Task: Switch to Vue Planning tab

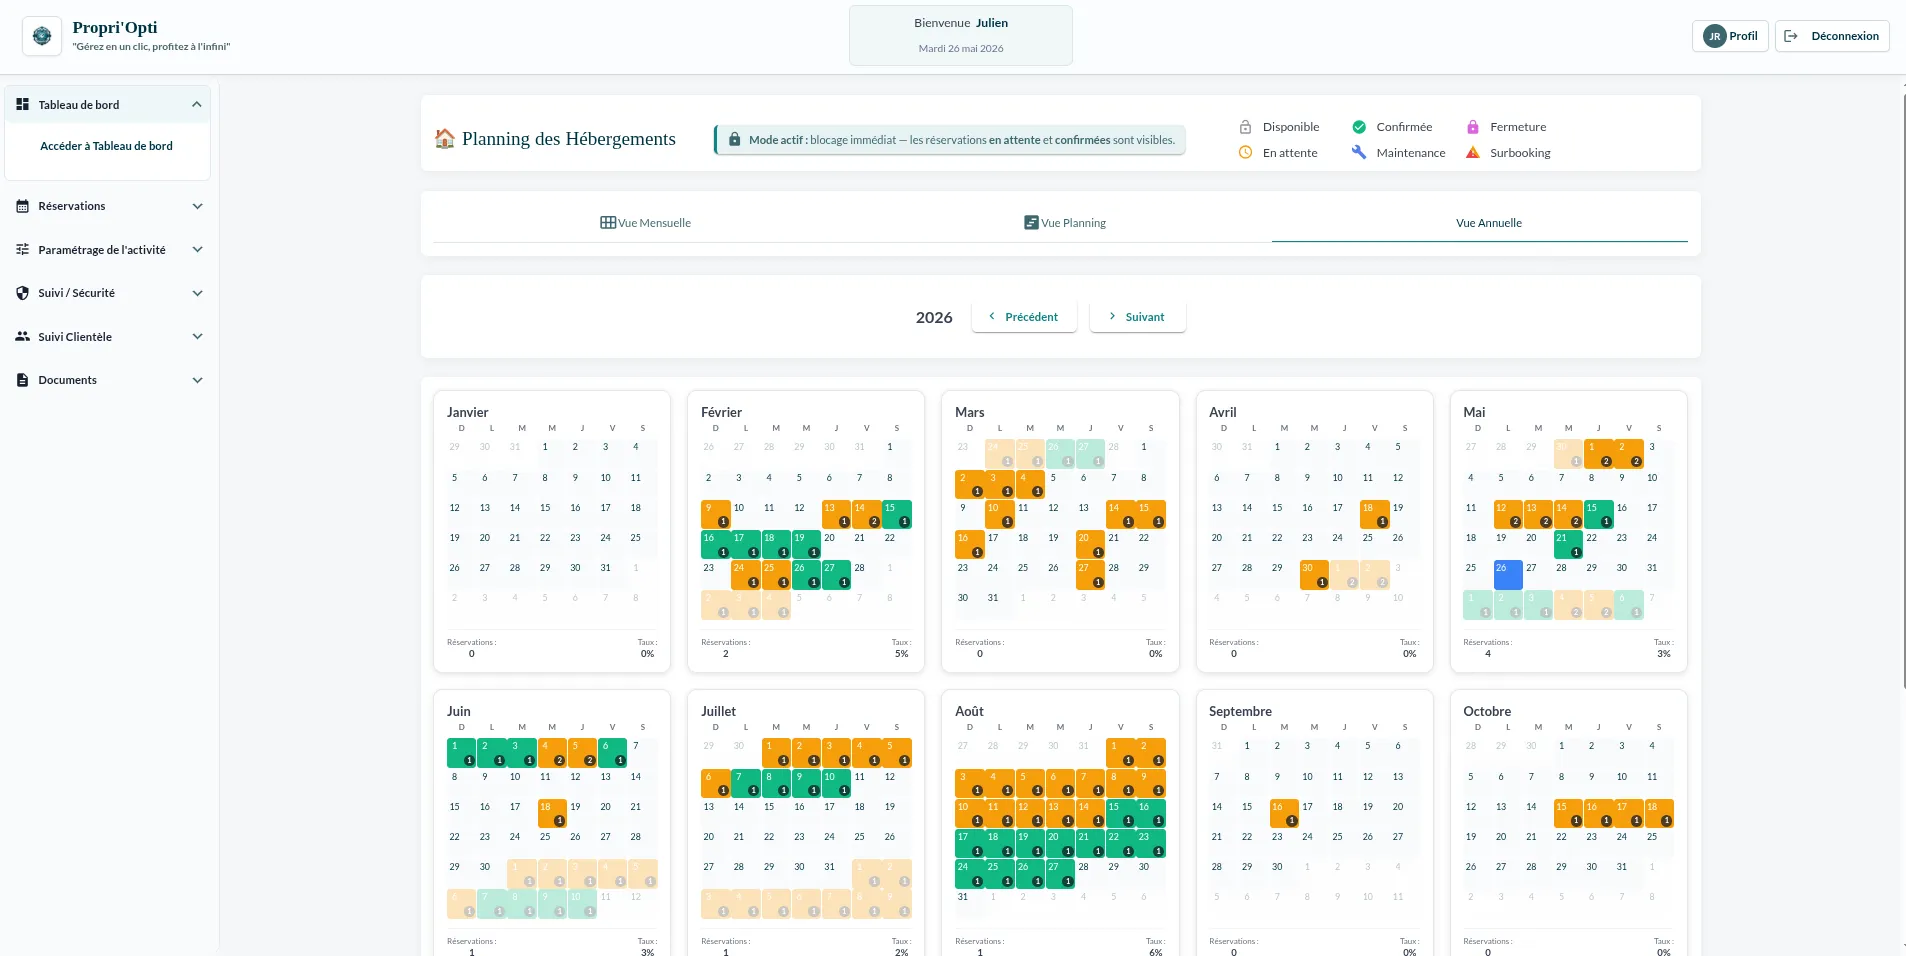Action: [1065, 223]
